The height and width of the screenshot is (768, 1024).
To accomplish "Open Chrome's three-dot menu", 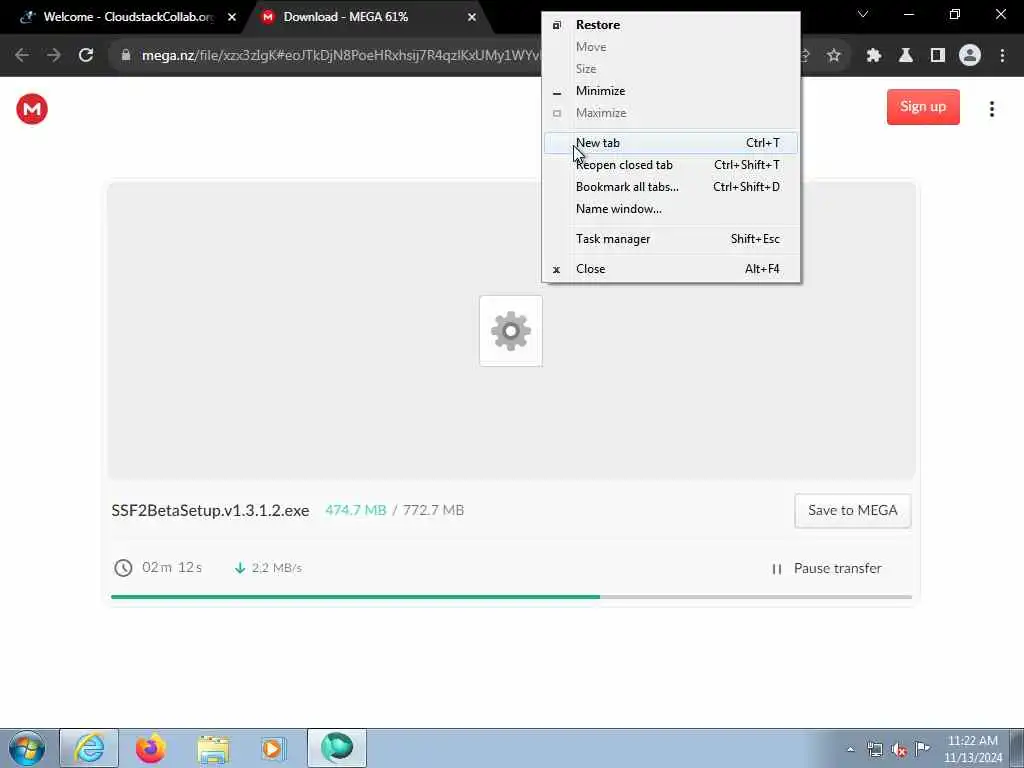I will tap(1002, 56).
